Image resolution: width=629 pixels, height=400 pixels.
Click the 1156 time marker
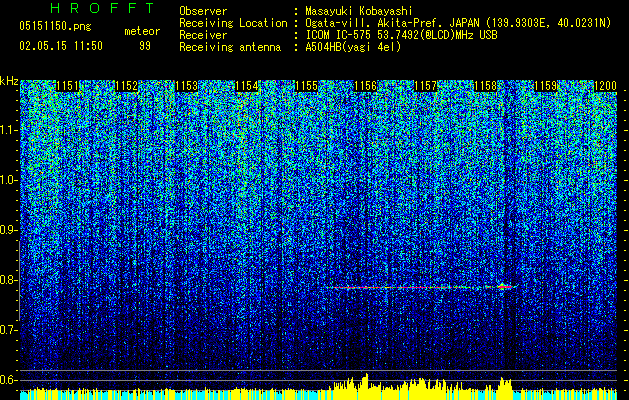point(366,86)
